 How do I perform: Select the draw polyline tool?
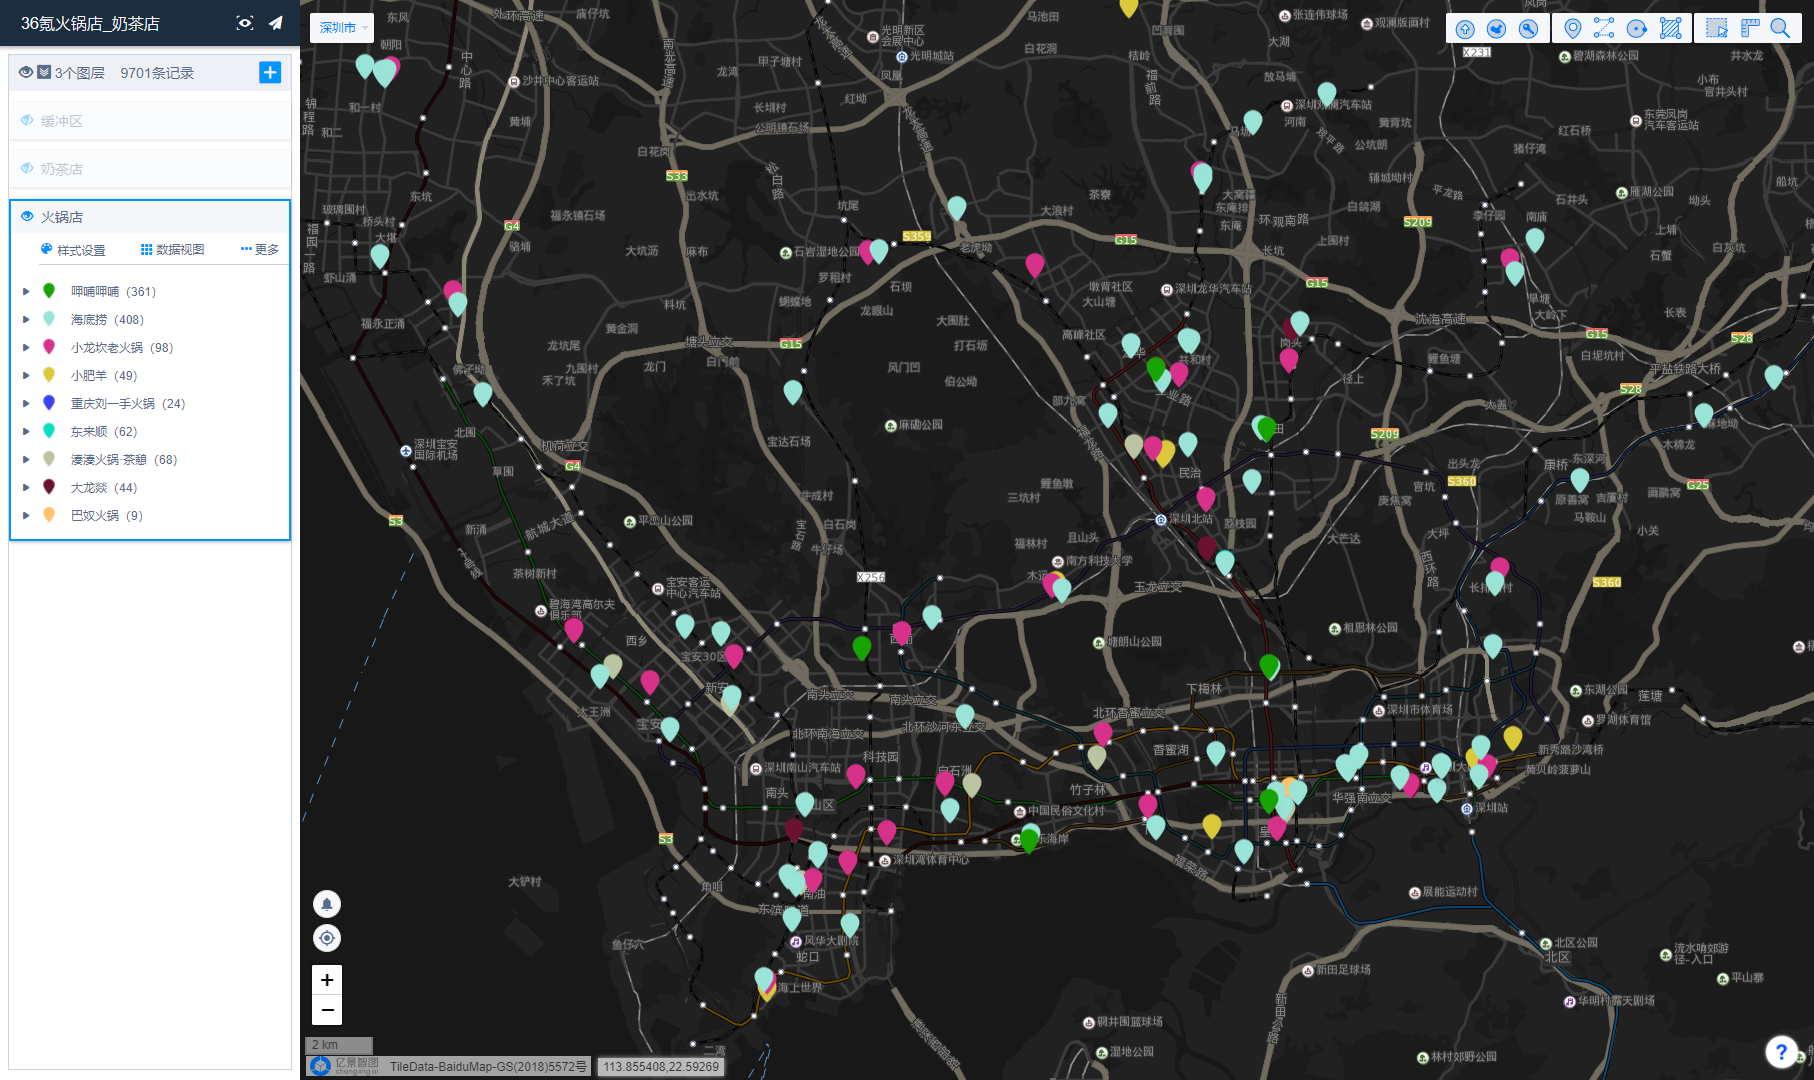tap(1604, 28)
